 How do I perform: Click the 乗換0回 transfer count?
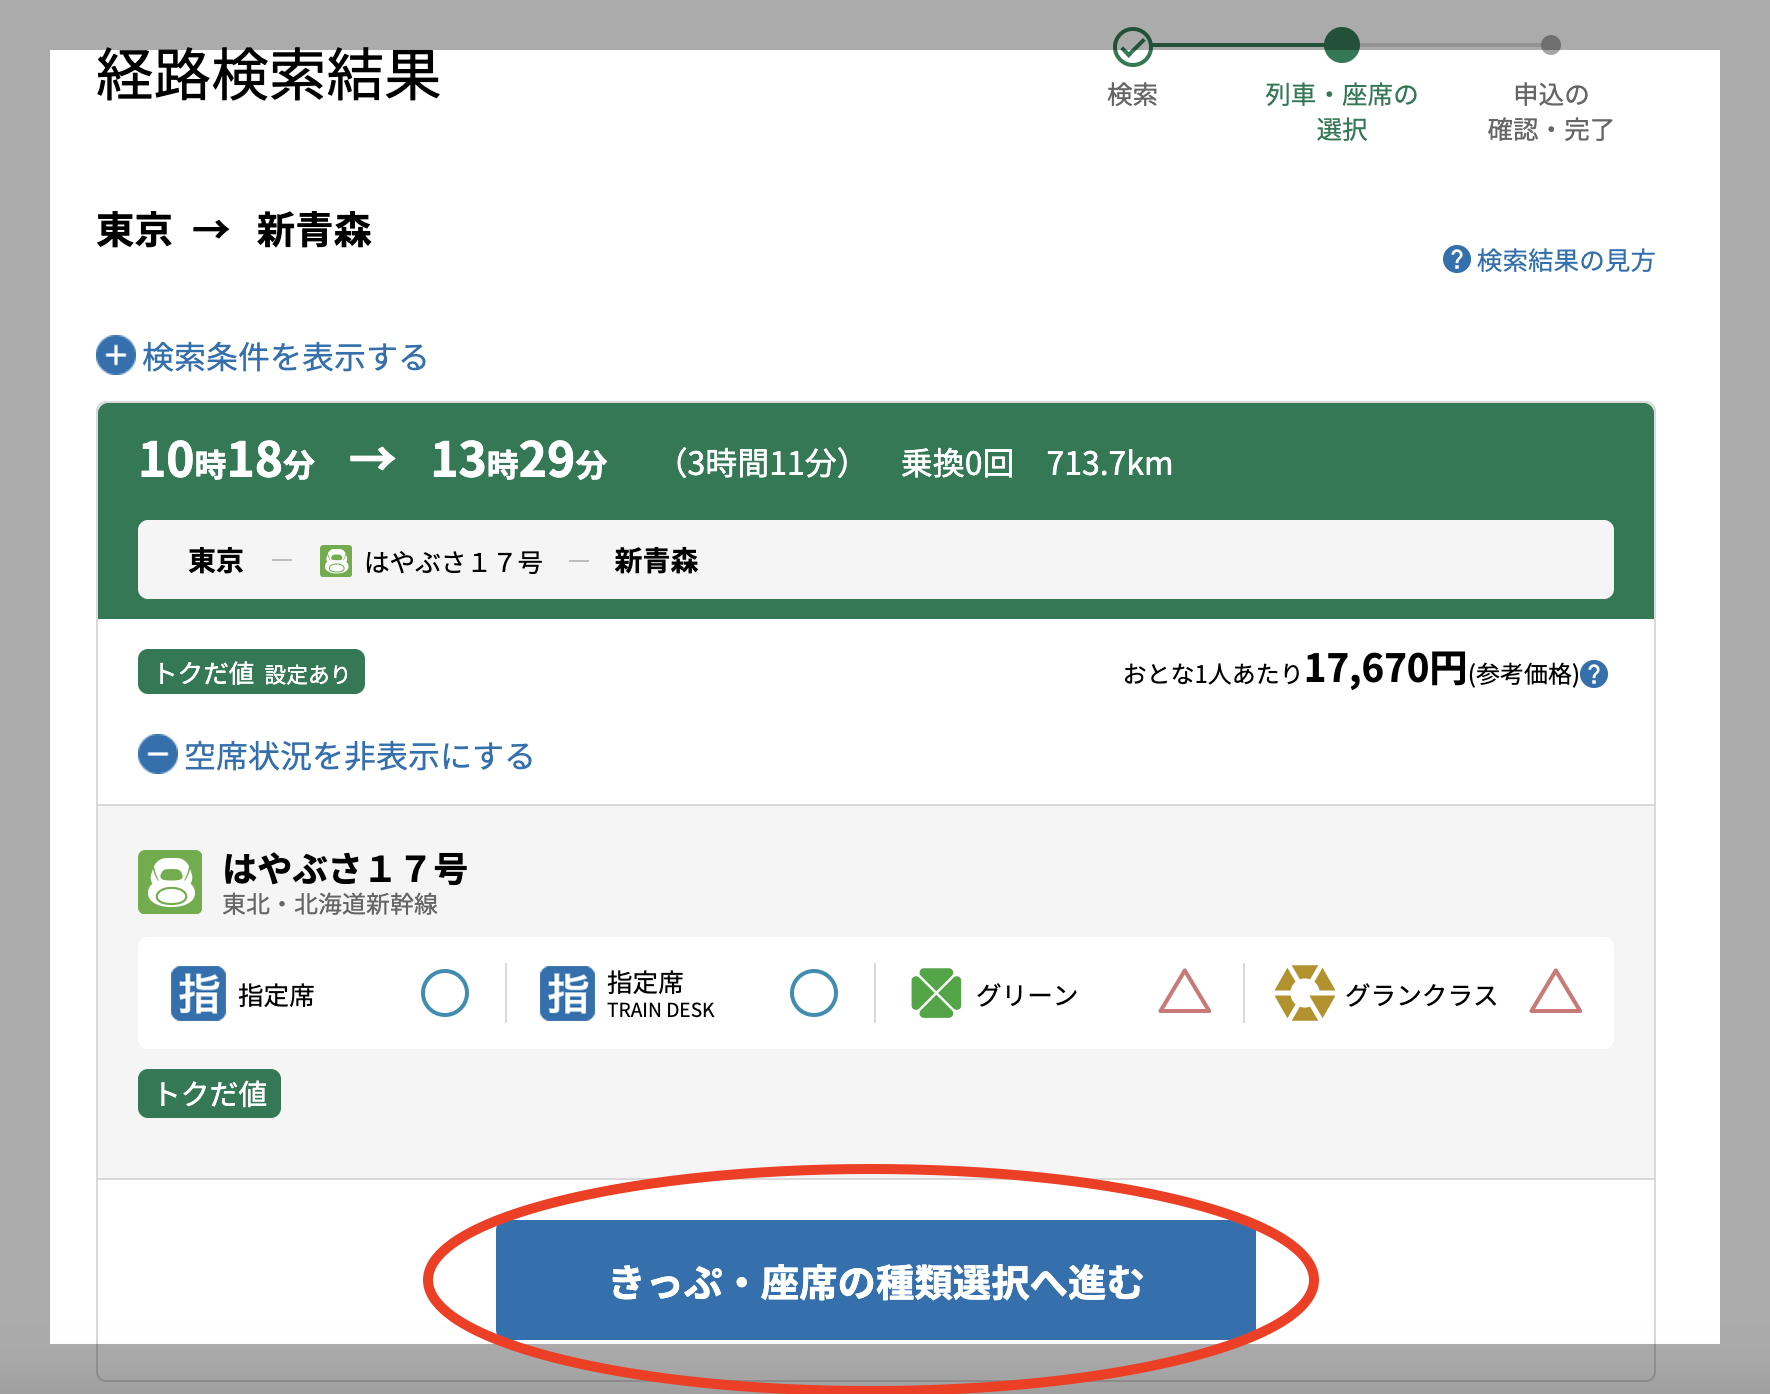click(x=958, y=463)
